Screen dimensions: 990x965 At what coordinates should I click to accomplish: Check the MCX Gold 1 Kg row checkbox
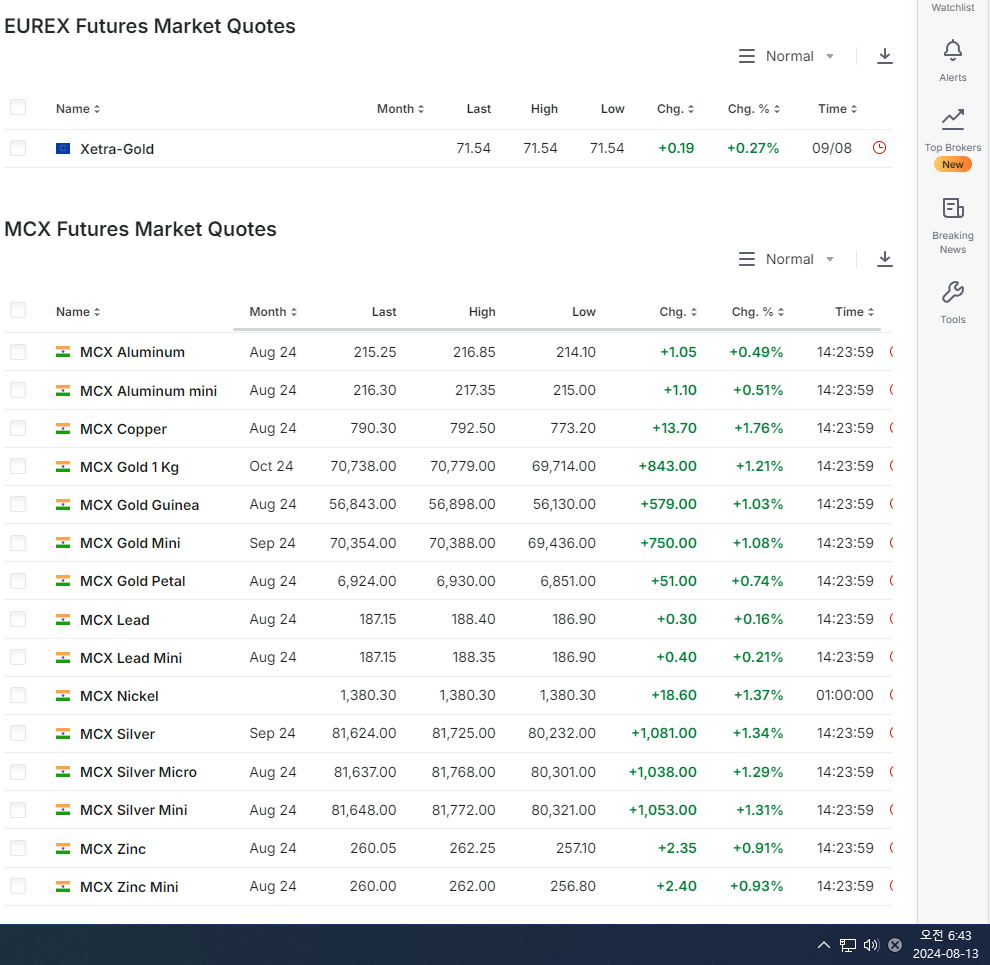[x=18, y=466]
